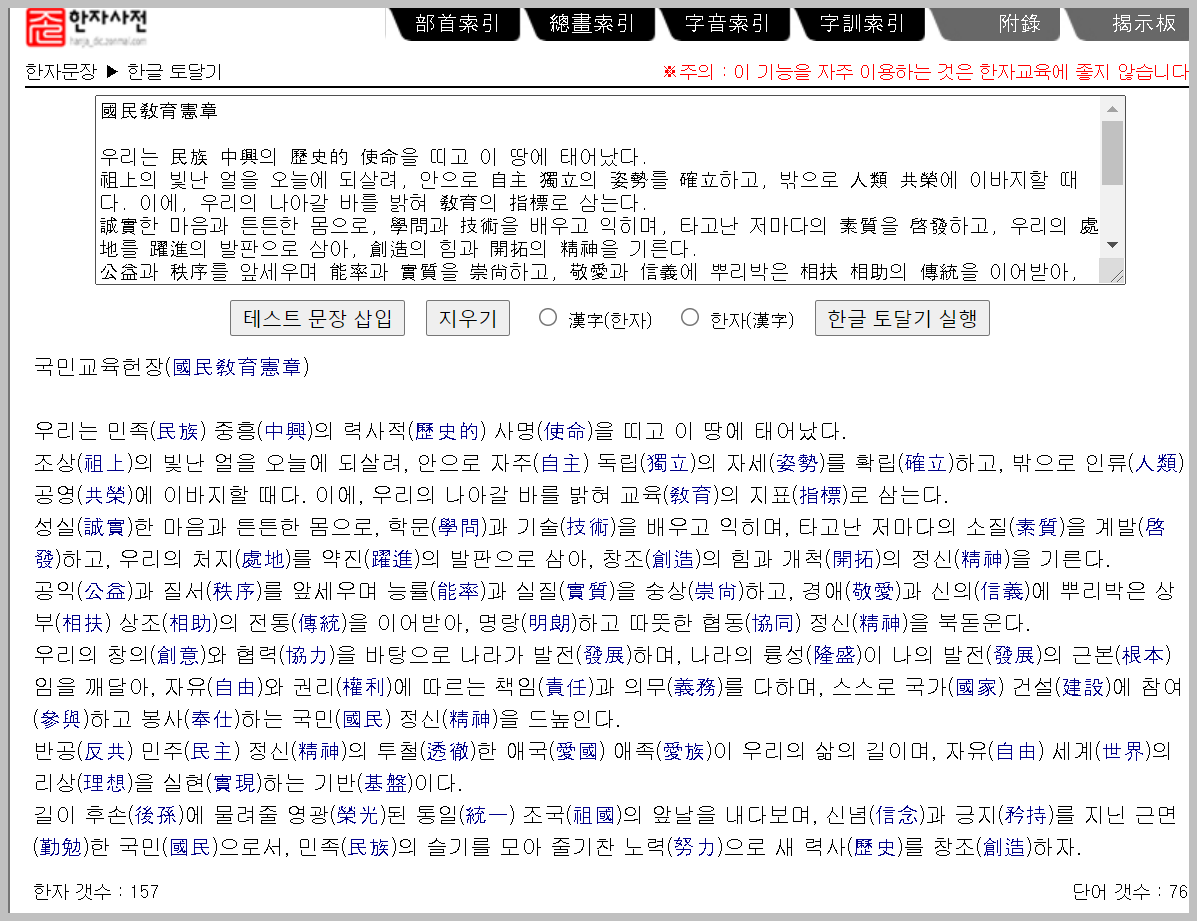
Task: Click the 秩序 hanja link
Action: click(234, 592)
